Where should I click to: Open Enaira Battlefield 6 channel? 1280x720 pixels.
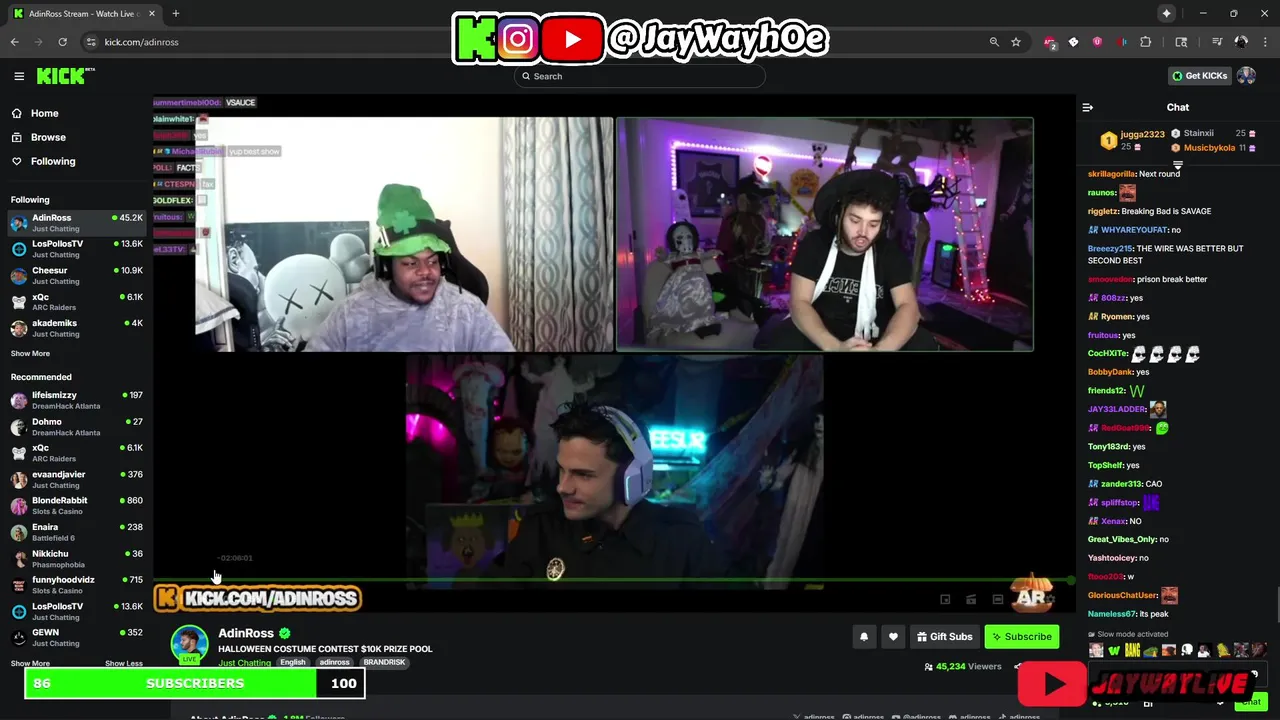coord(77,532)
